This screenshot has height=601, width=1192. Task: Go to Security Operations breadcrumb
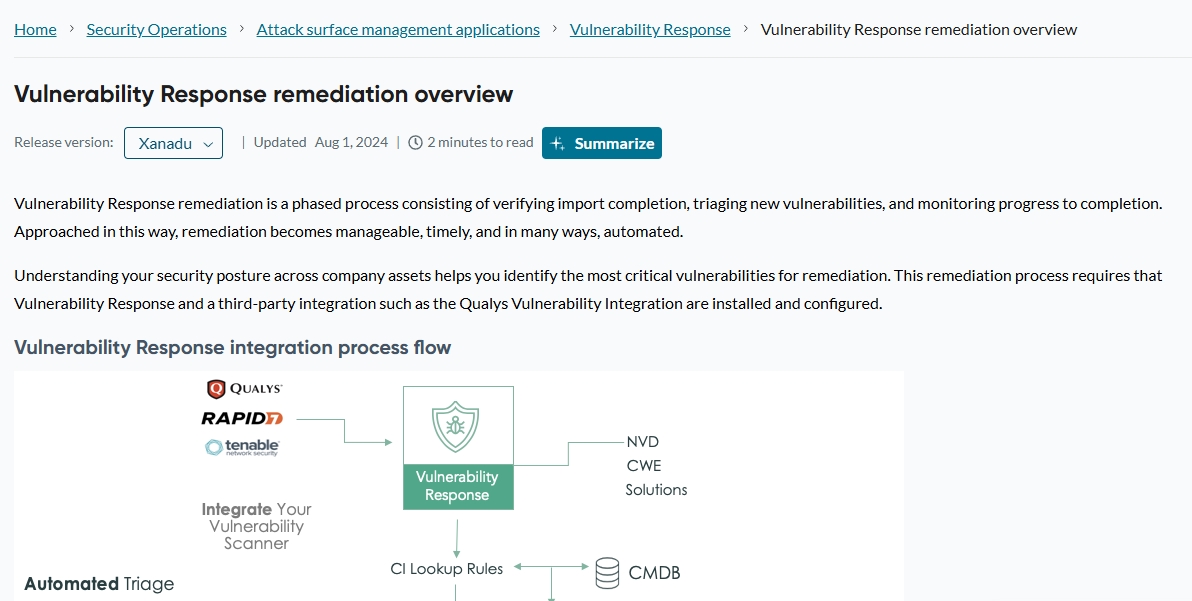click(156, 30)
